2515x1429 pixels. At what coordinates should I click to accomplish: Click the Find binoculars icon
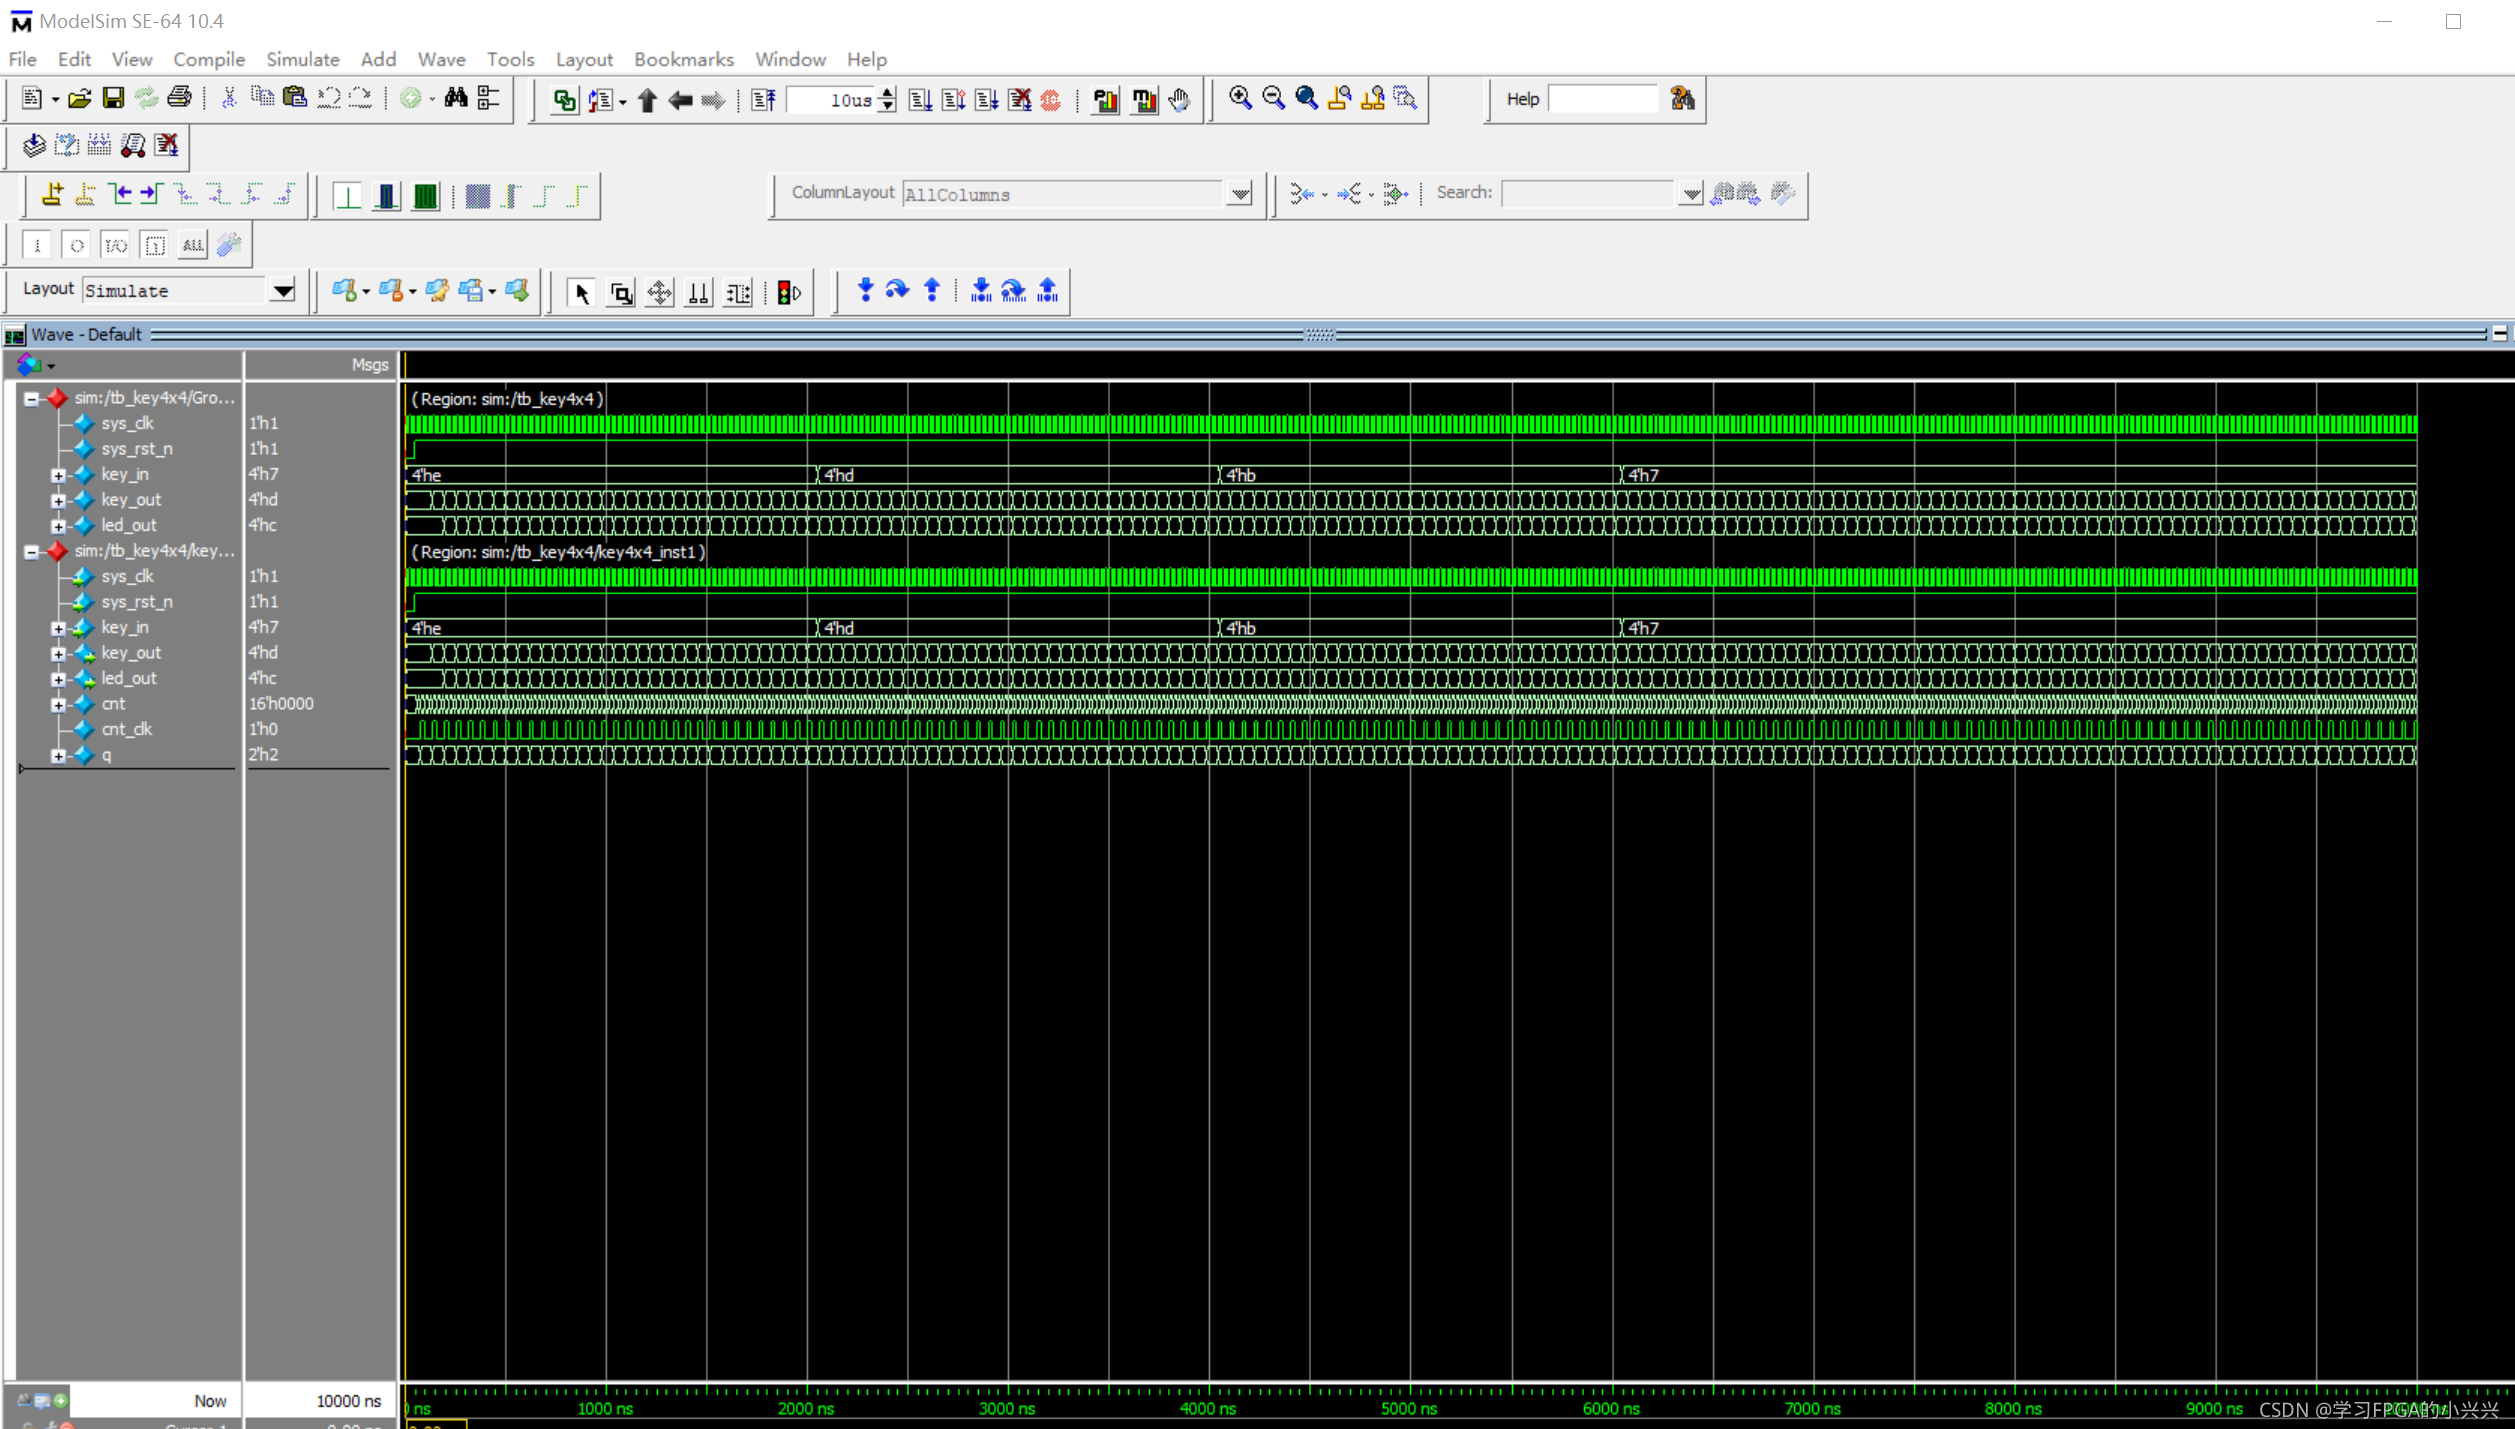pos(456,98)
